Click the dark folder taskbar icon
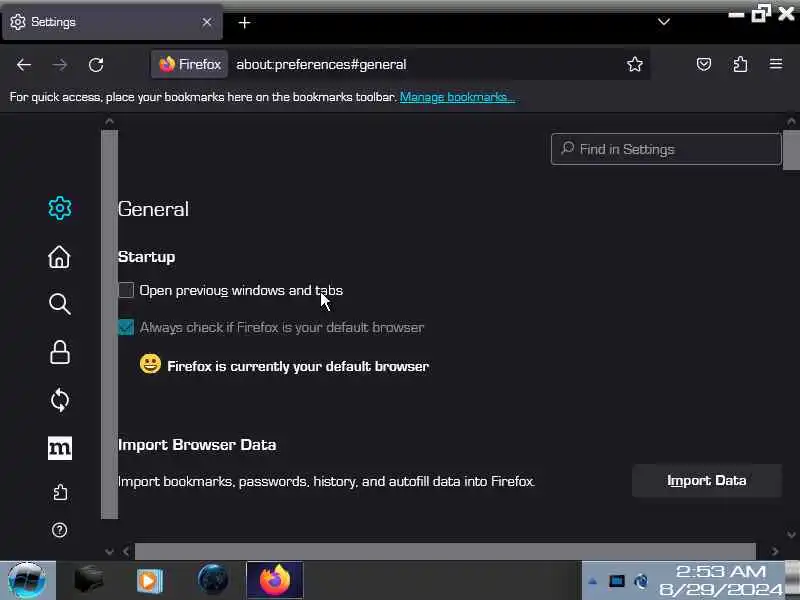Viewport: 800px width, 600px height. click(x=89, y=580)
